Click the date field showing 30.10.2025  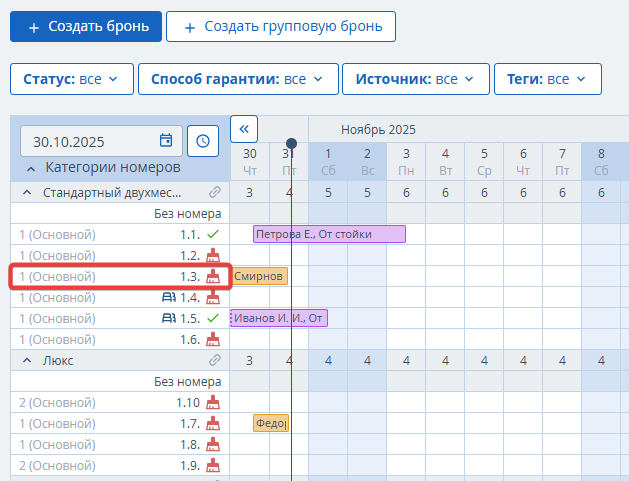(90, 141)
